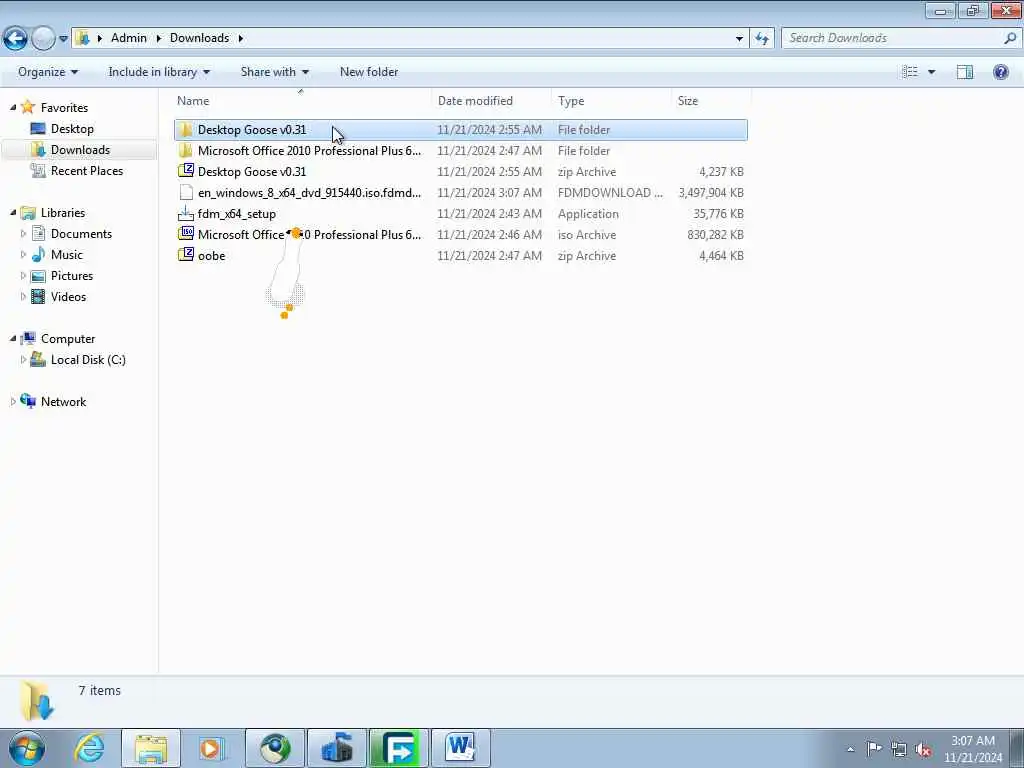The image size is (1024, 768).
Task: Select Downloads in the navigation pane
Action: 80,150
